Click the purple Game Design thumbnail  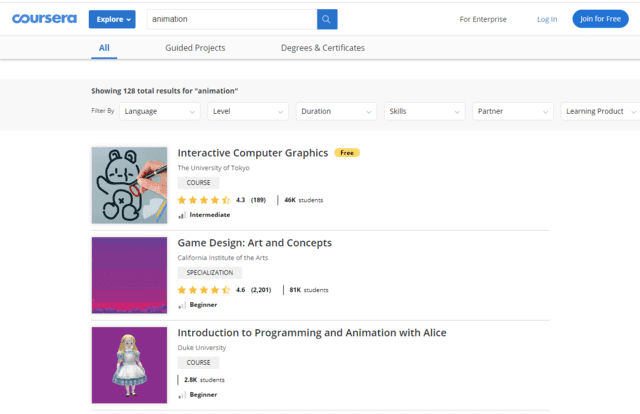pos(129,275)
